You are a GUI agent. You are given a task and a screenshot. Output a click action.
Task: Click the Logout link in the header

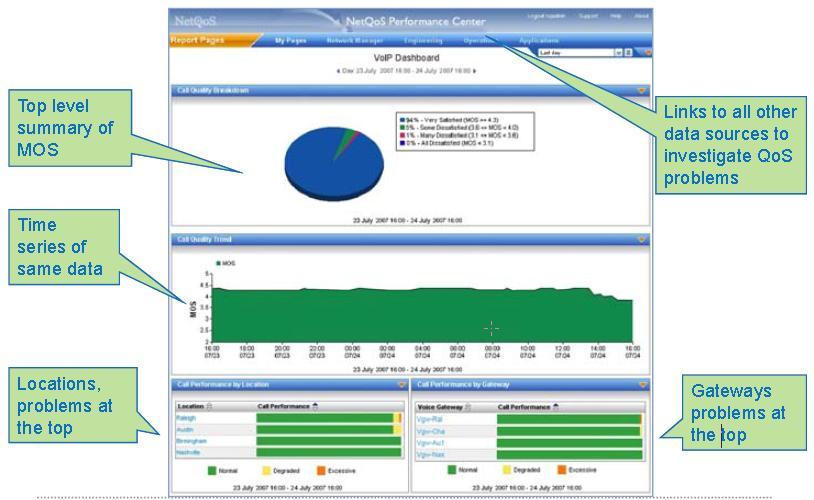click(x=546, y=16)
